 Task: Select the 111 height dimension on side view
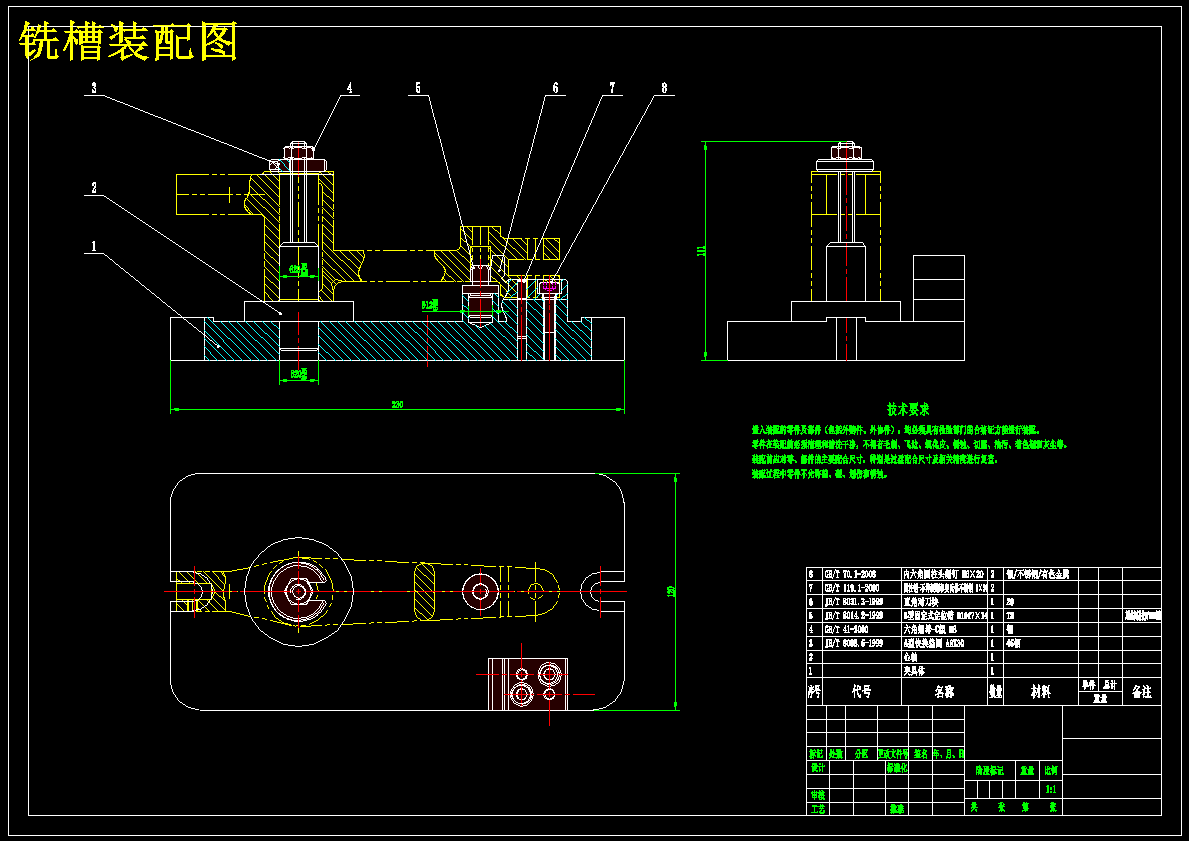point(701,250)
